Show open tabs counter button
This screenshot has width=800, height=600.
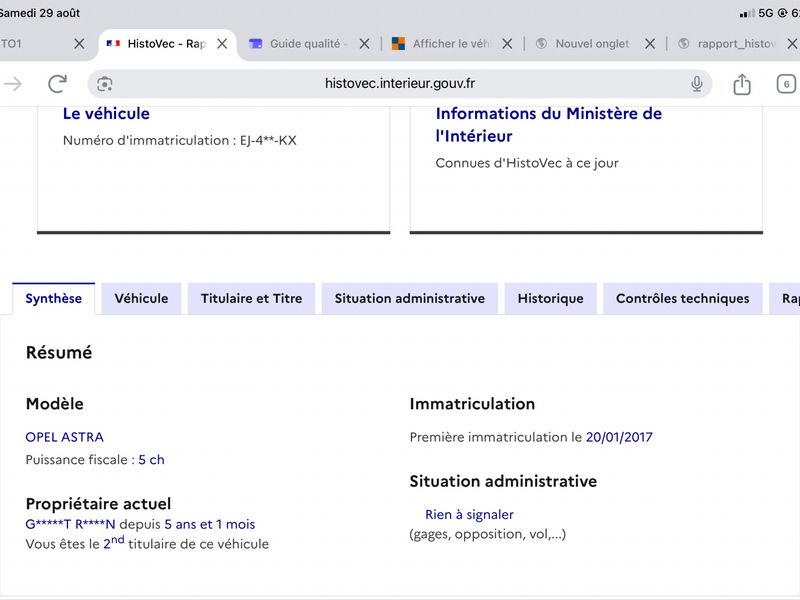pyautogui.click(x=786, y=84)
